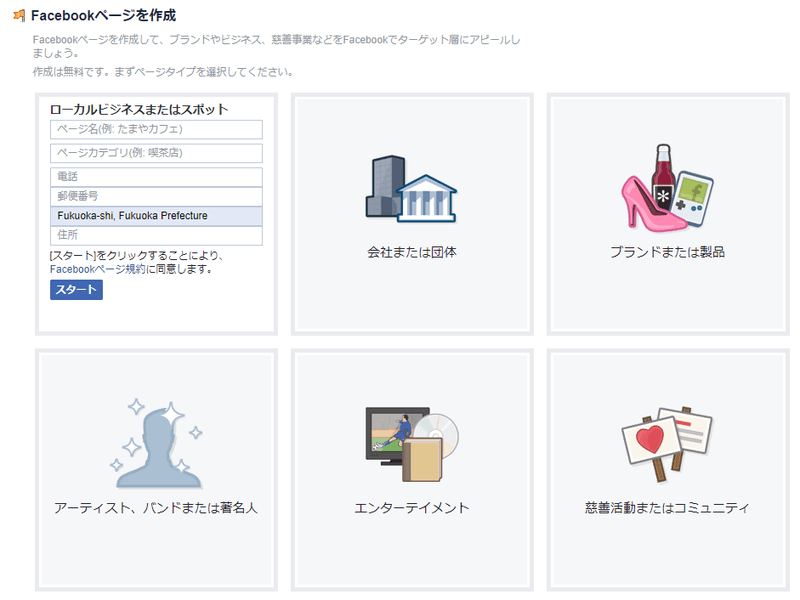The height and width of the screenshot is (600, 800).
Task: Select the アーティスト、バンドまたは著名人 label
Action: tap(156, 508)
